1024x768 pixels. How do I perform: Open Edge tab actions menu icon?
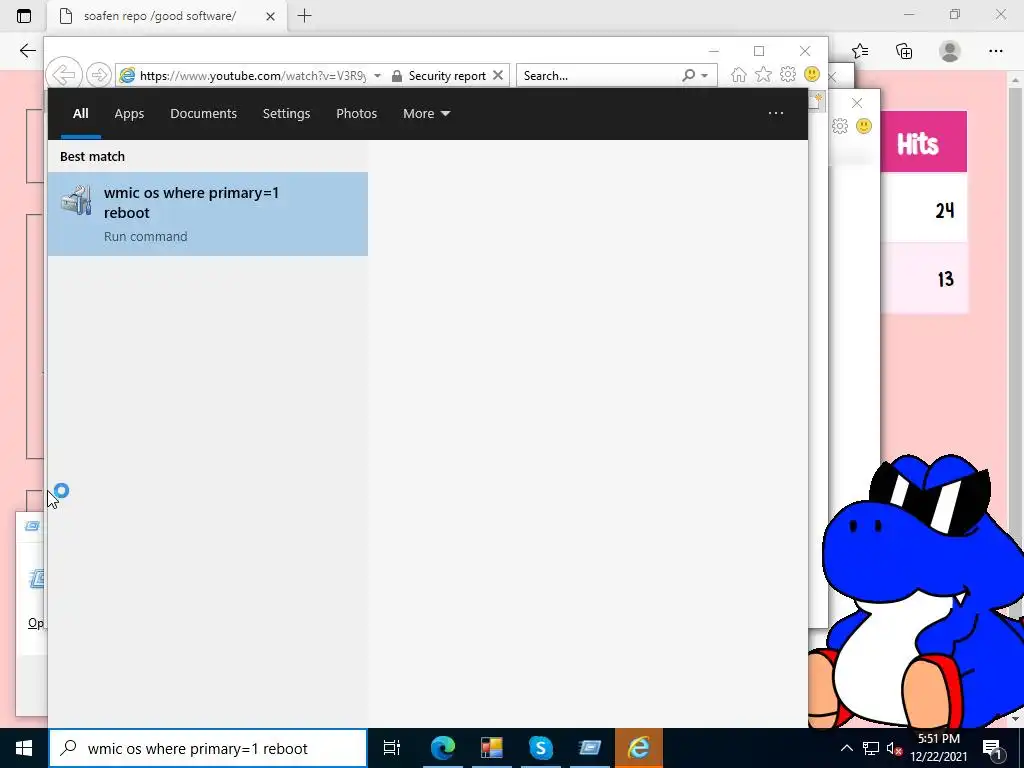24,16
